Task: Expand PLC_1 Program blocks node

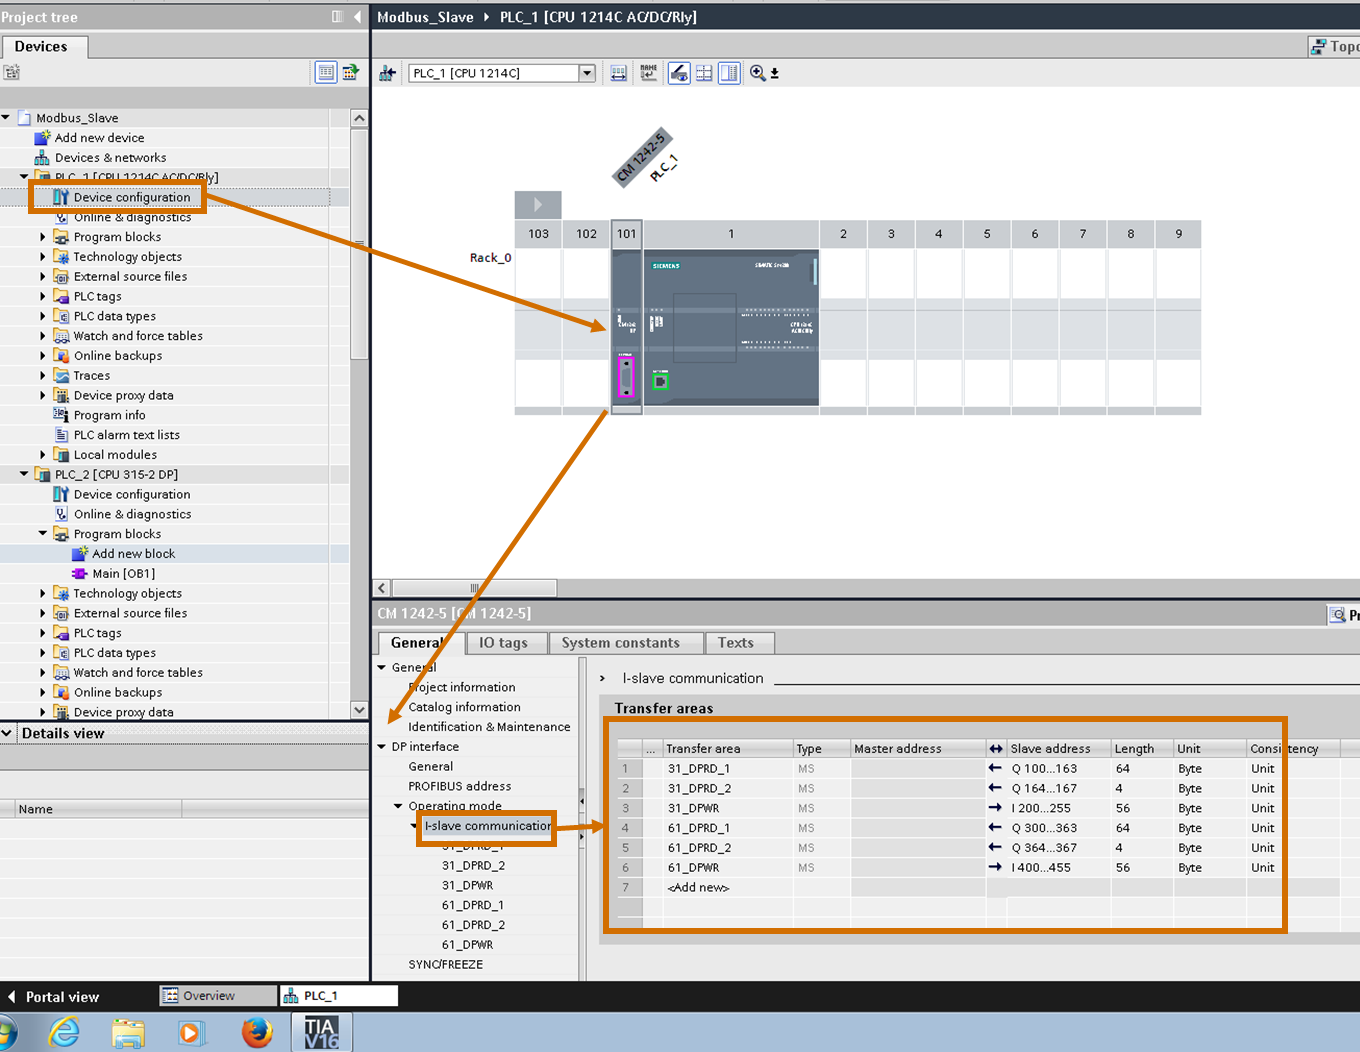Action: (x=43, y=237)
